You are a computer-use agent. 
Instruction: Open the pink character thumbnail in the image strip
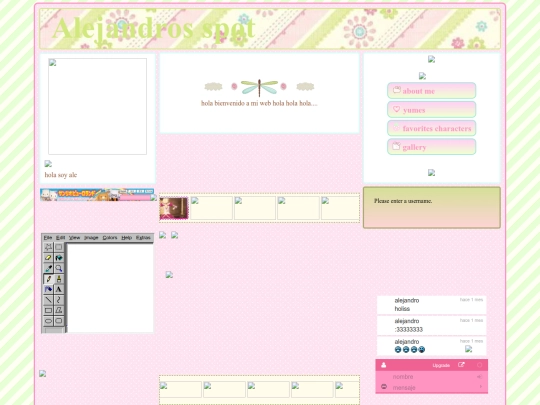pos(174,208)
